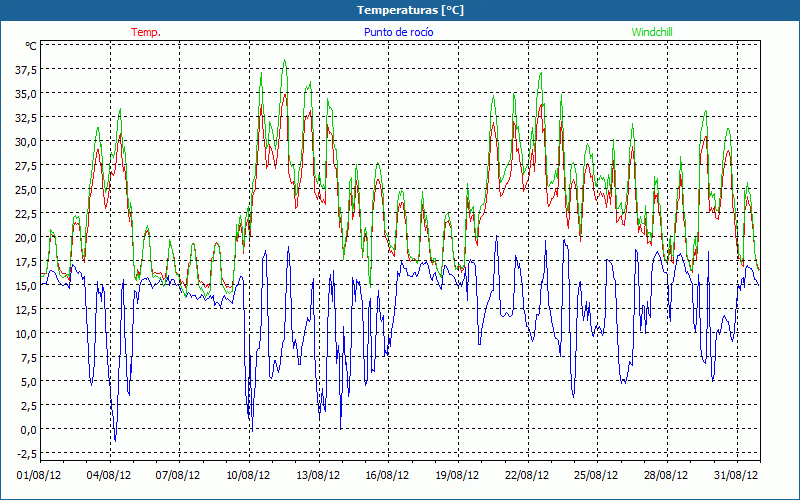Click the 25,0 y-axis value

pos(26,190)
